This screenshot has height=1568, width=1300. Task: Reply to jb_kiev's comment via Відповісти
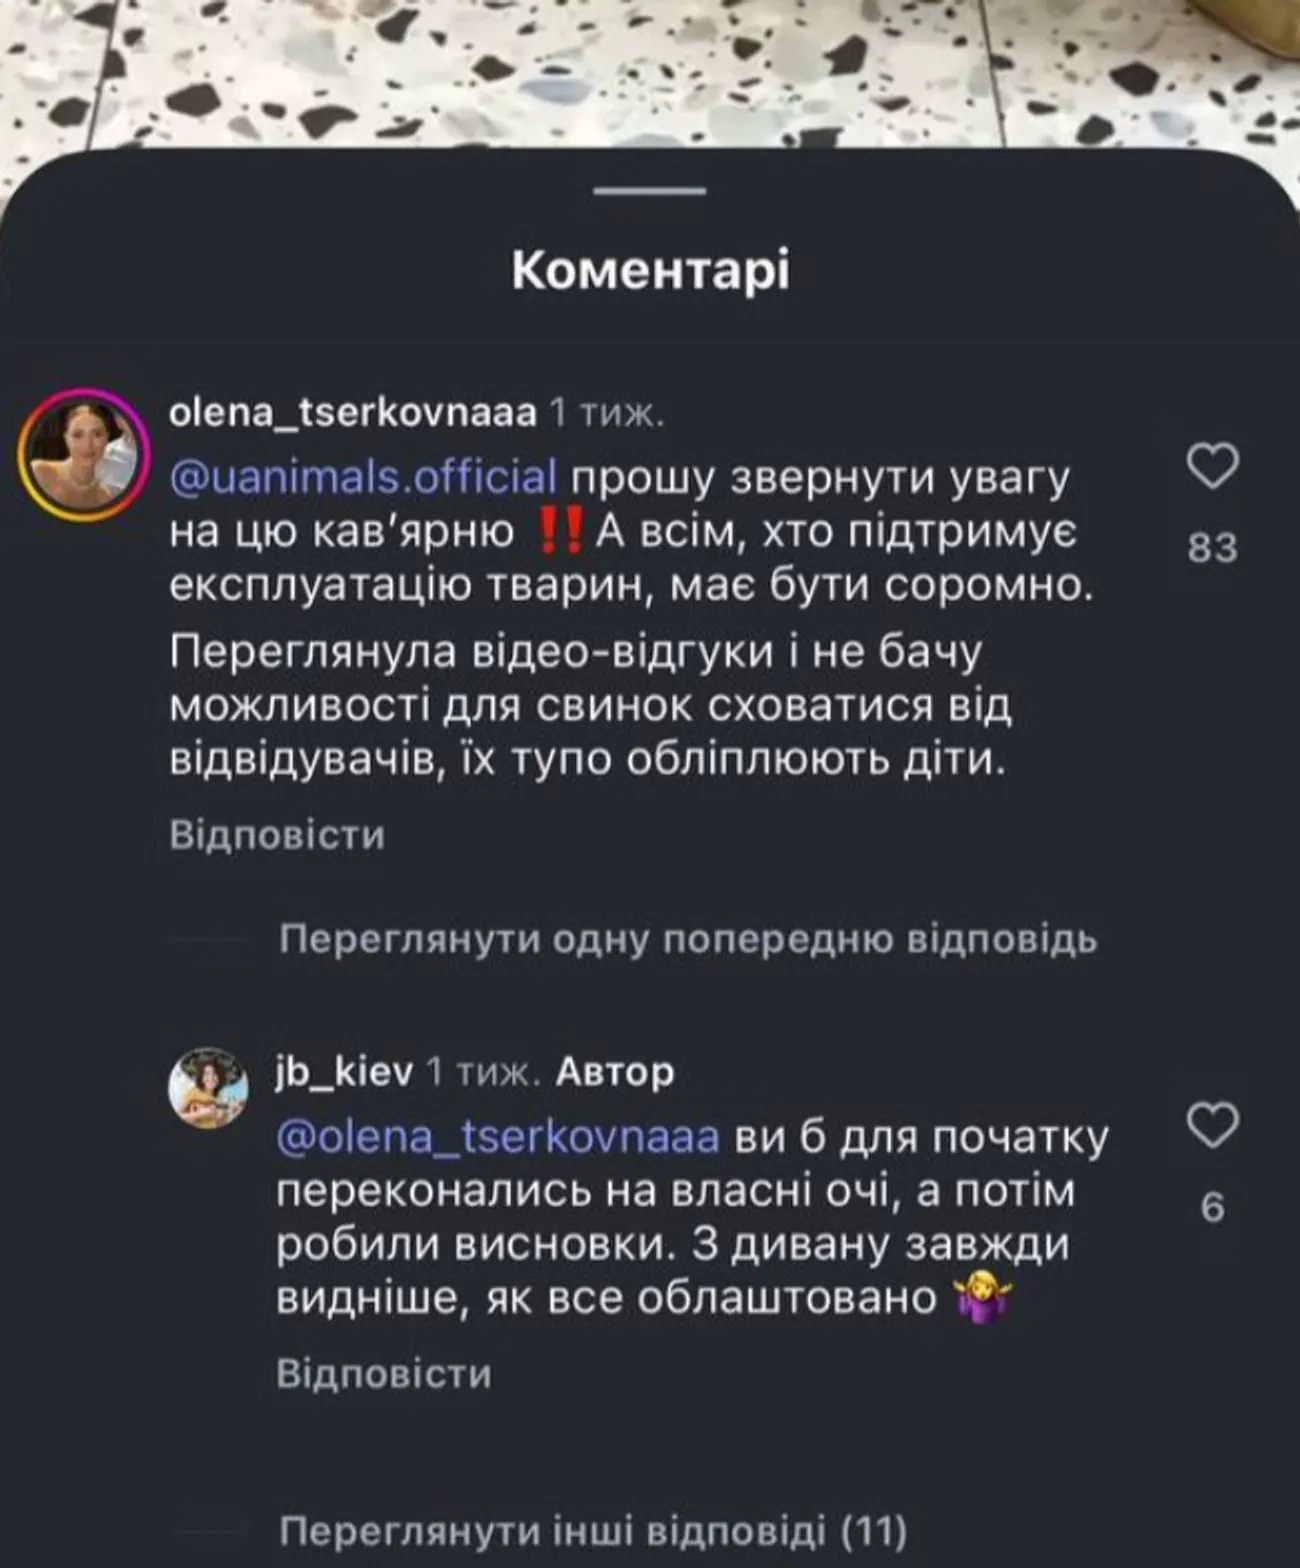[x=384, y=1373]
